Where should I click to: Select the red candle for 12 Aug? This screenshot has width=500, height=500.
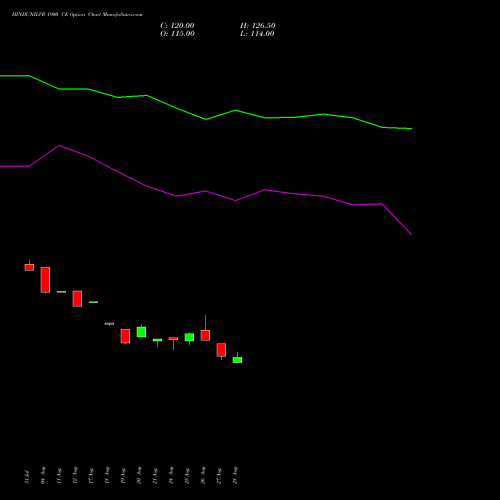click(77, 298)
